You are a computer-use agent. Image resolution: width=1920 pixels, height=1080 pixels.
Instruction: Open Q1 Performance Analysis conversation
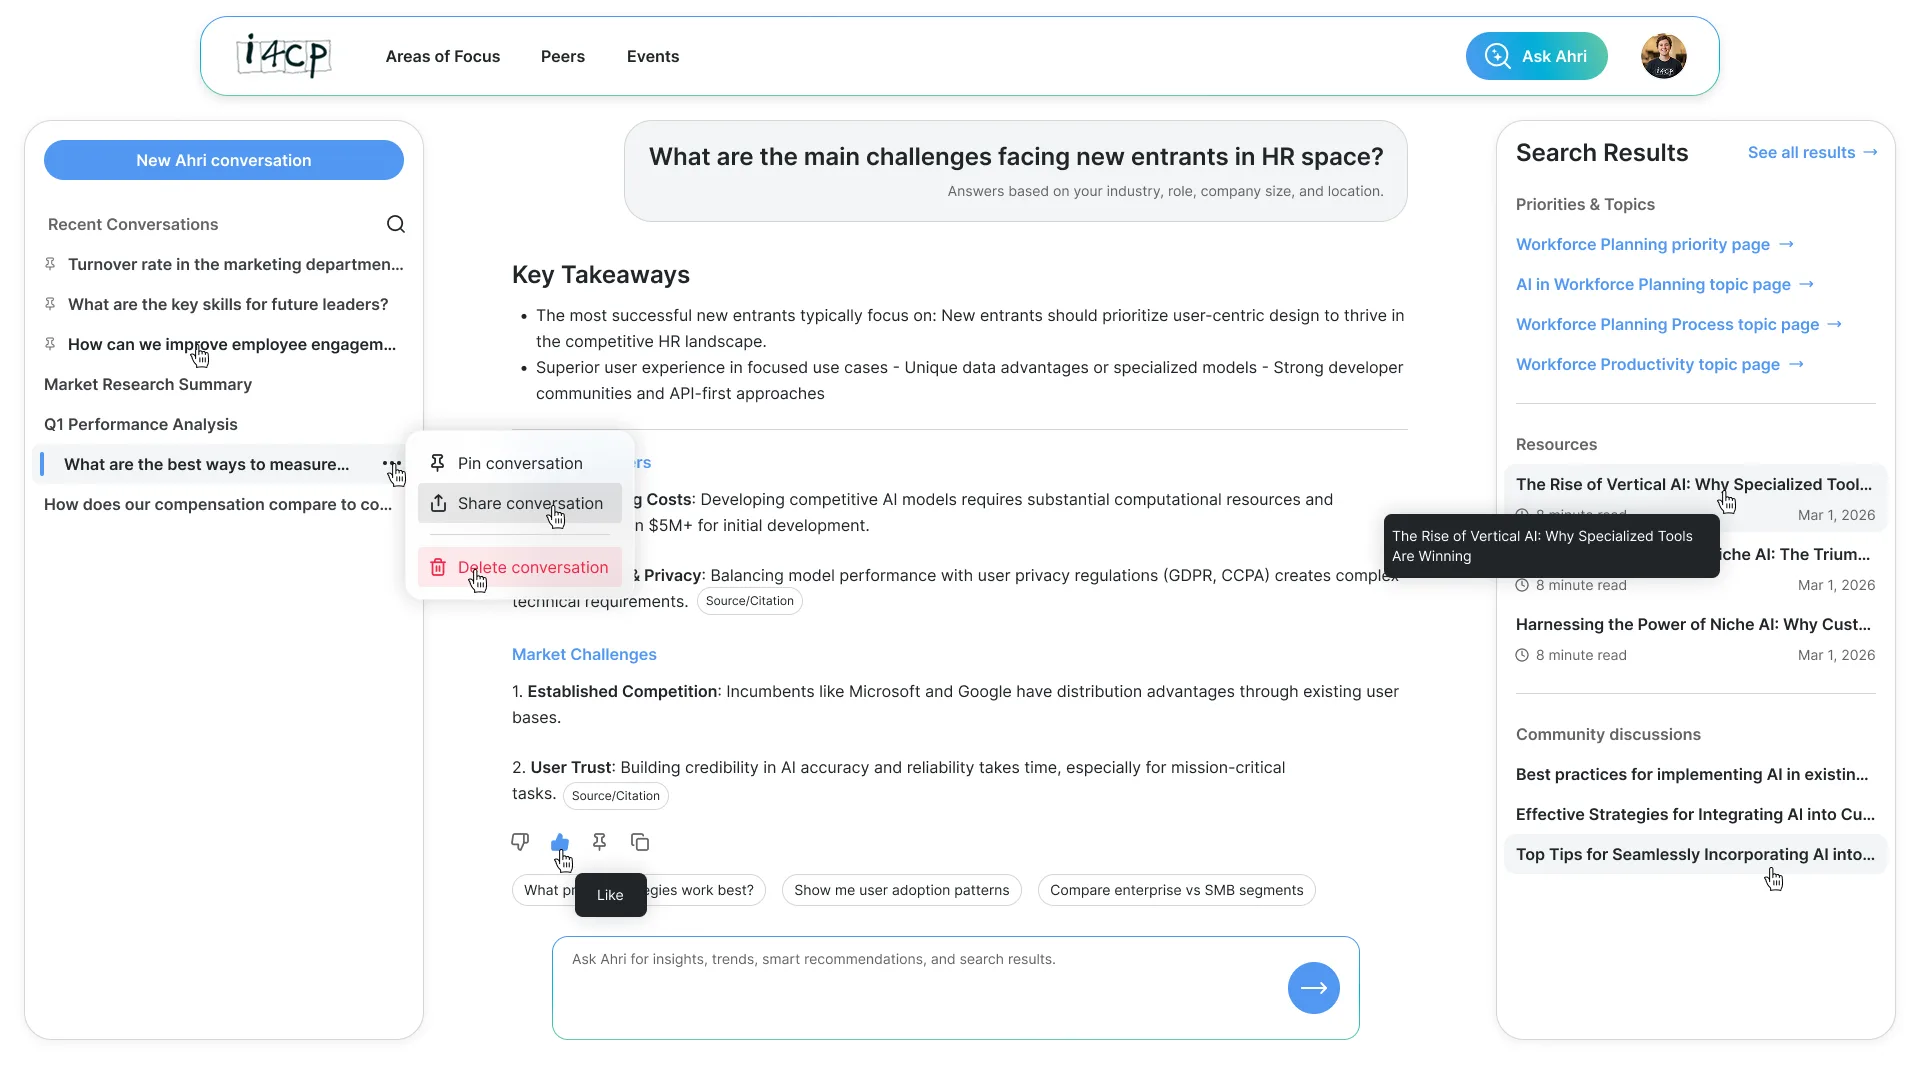(x=141, y=424)
